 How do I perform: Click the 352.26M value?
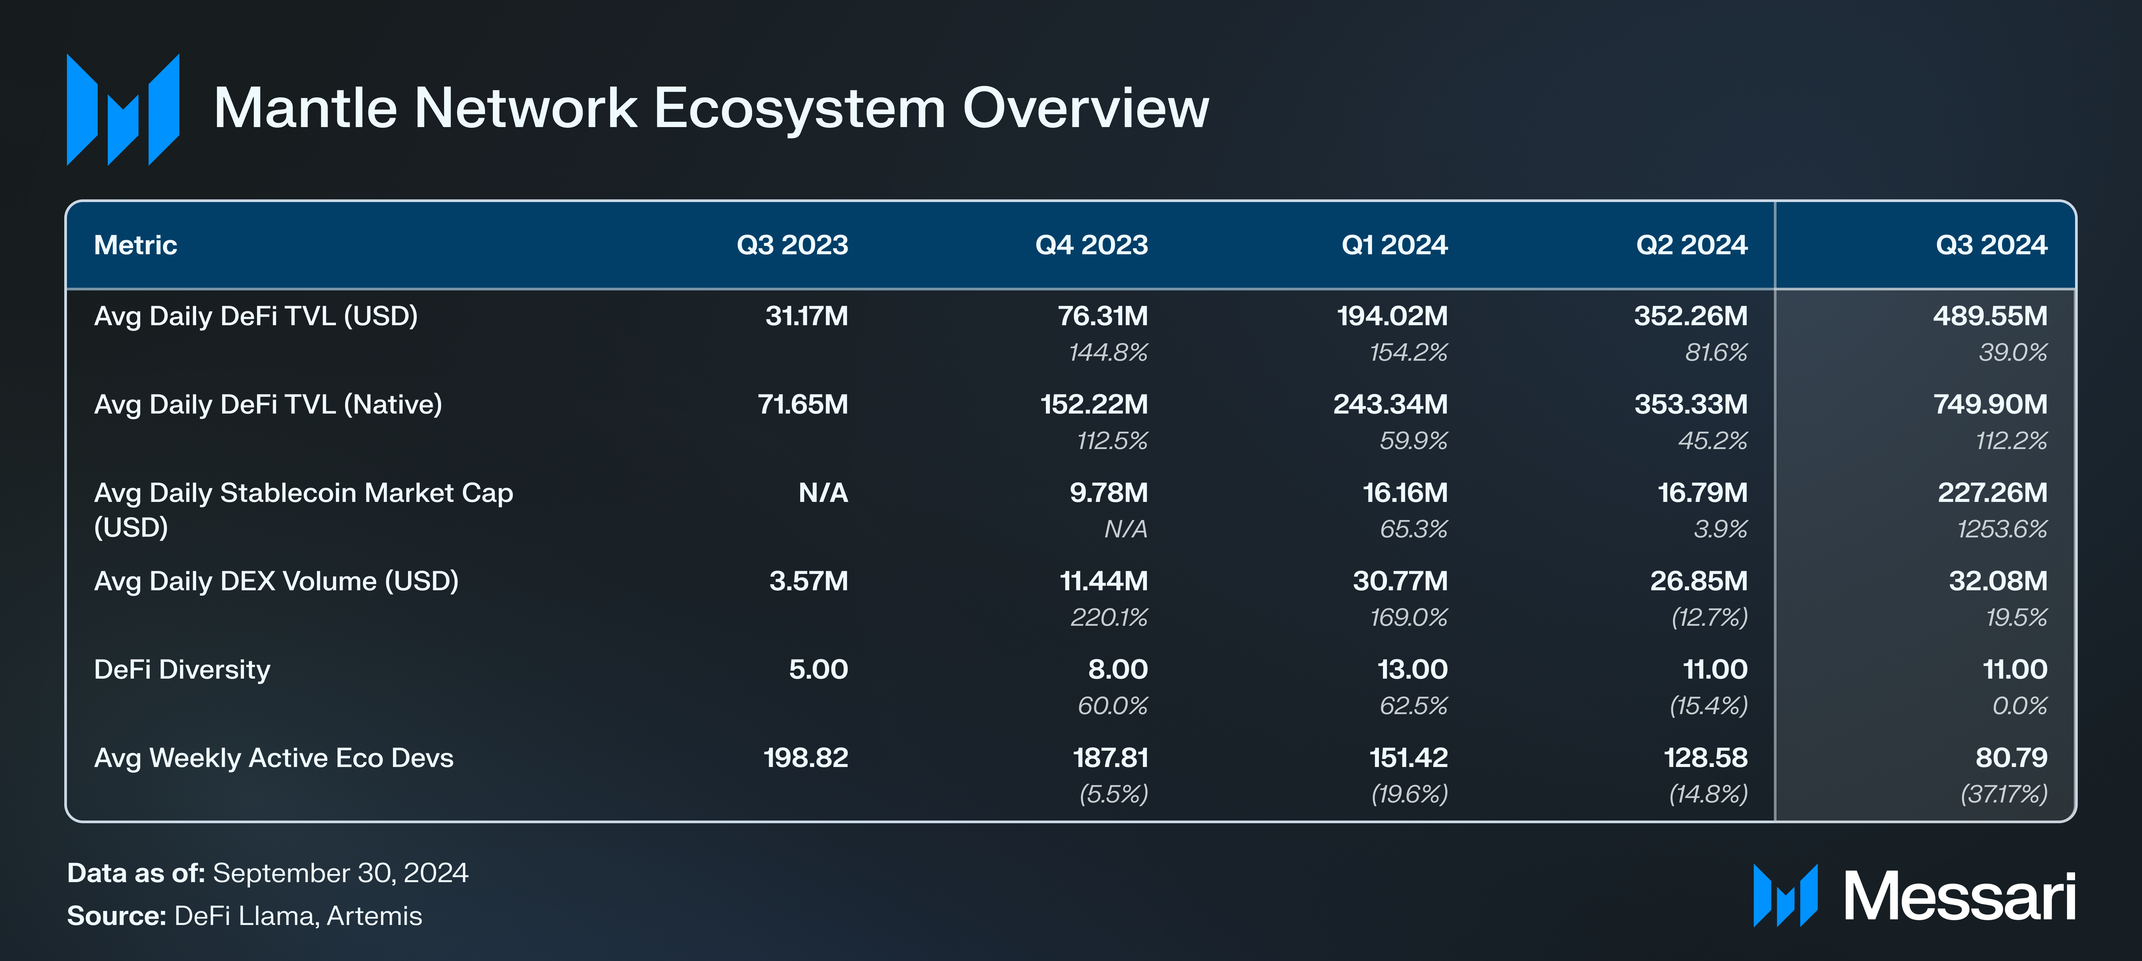1691,316
